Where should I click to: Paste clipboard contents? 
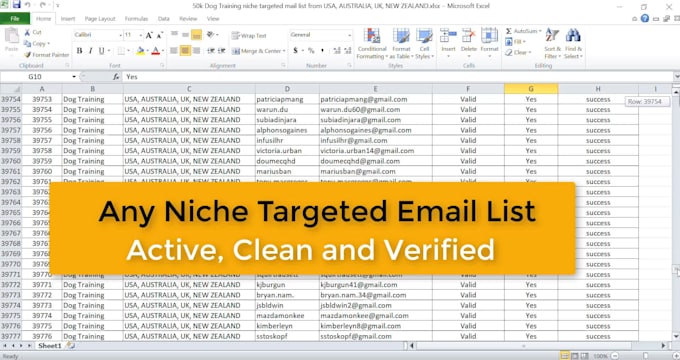11,40
